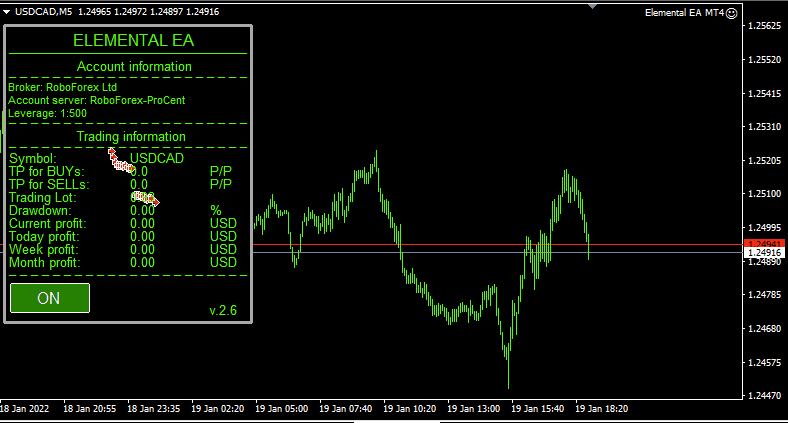Image resolution: width=788 pixels, height=423 pixels.
Task: Click the 'TP for BUYs:' label
Action: (47, 171)
